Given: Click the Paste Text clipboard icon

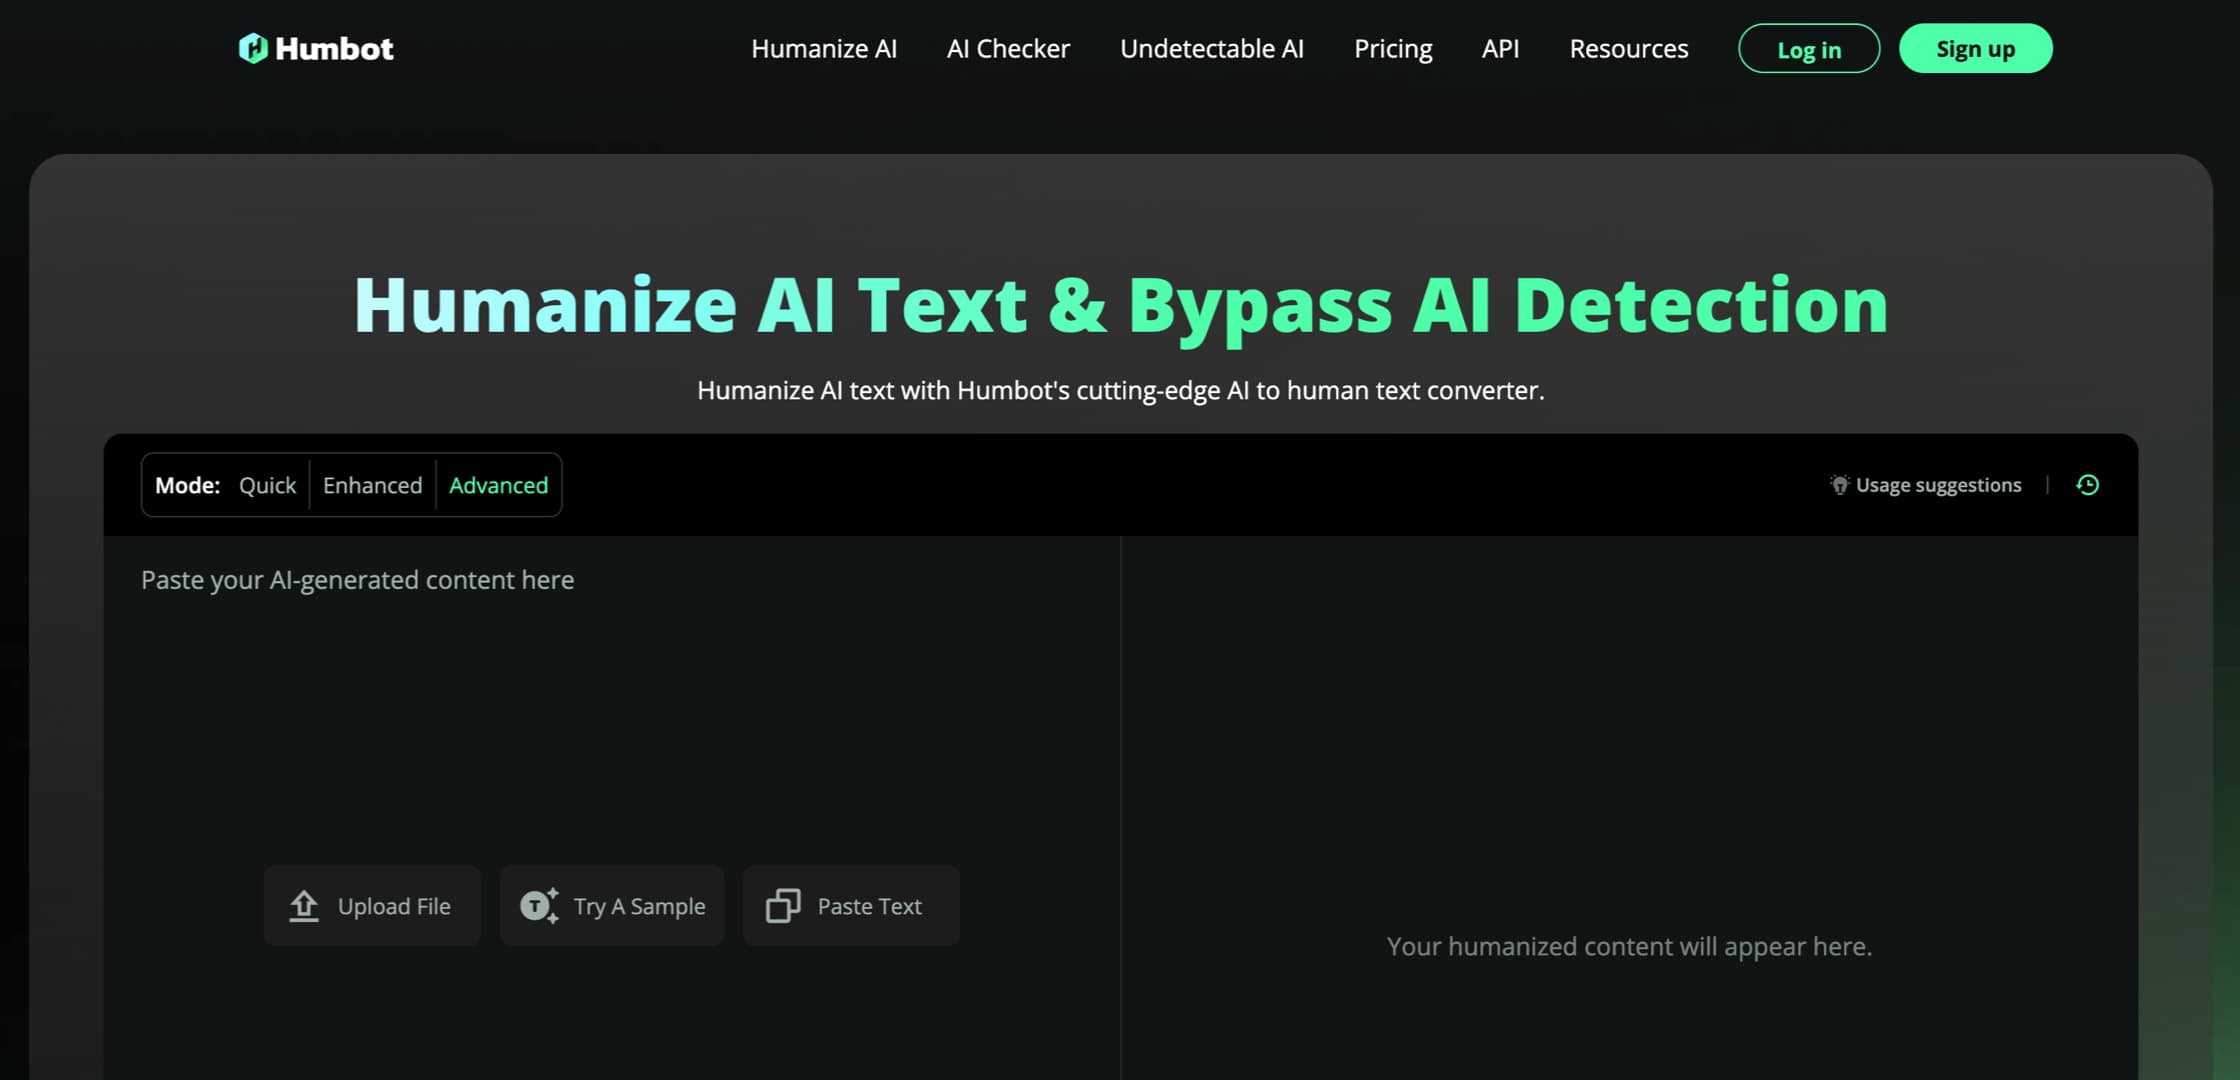Looking at the screenshot, I should 783,906.
